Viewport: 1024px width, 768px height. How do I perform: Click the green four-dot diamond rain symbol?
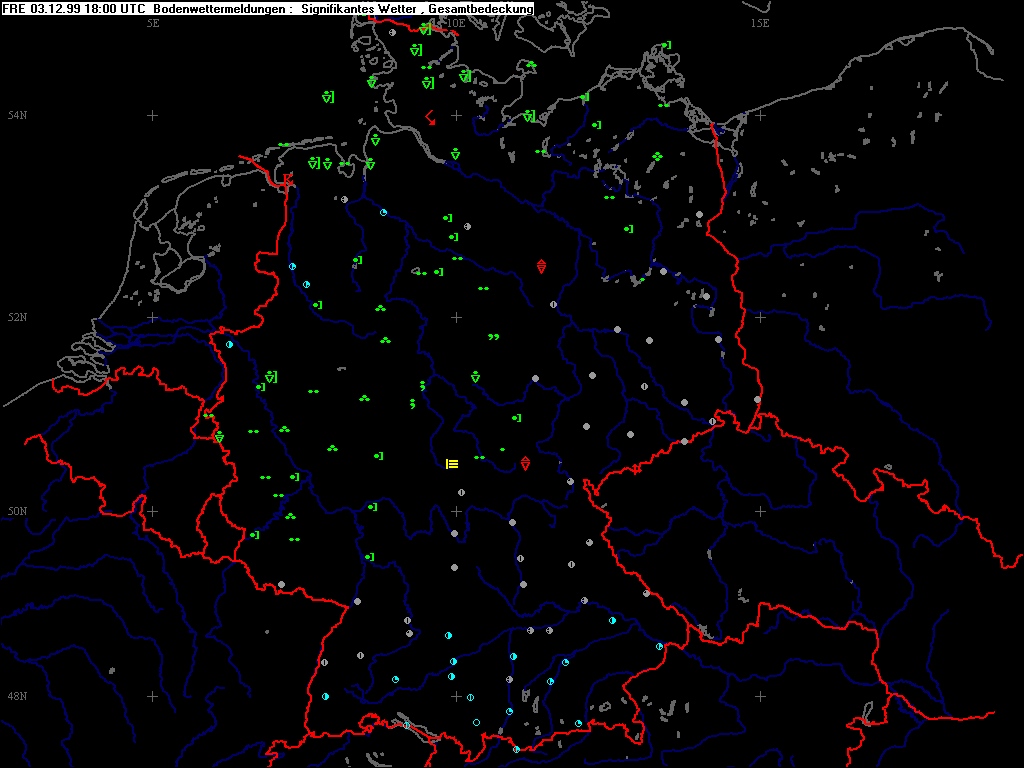(657, 156)
